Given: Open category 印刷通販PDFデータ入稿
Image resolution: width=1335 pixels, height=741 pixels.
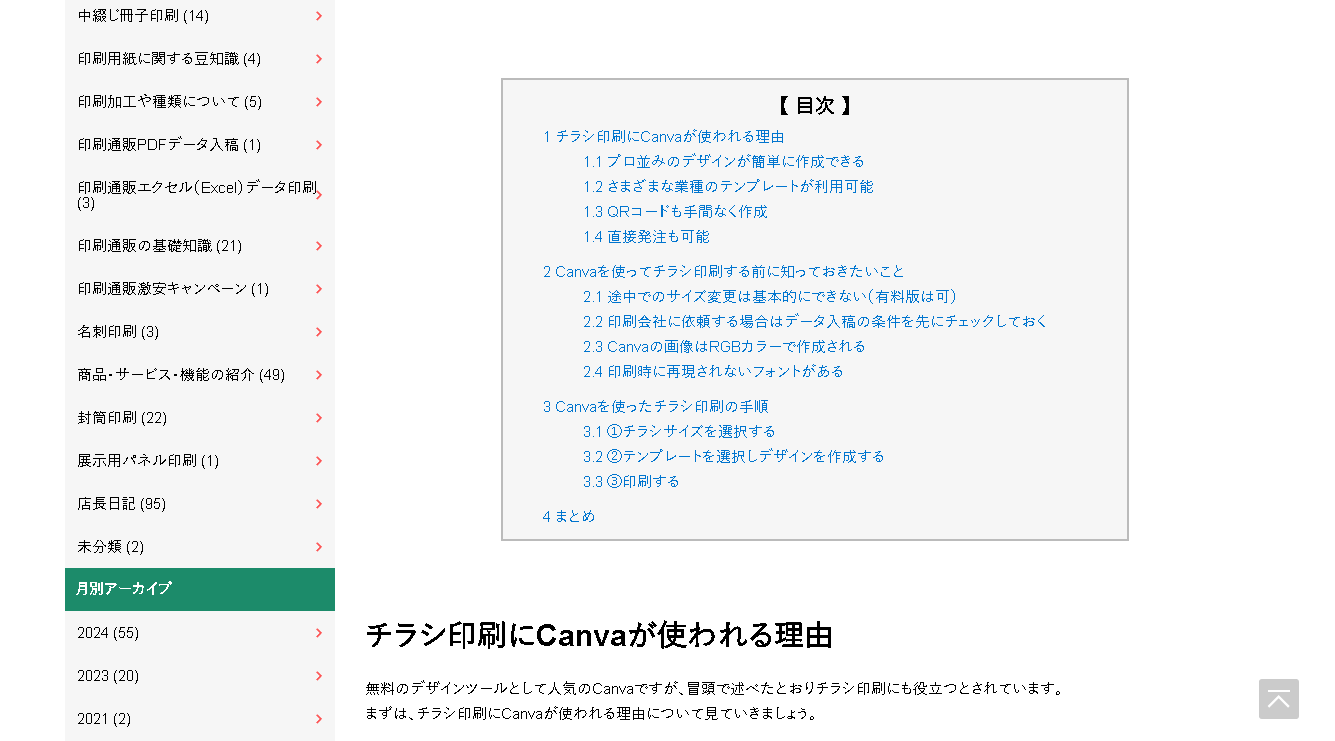Looking at the screenshot, I should (200, 145).
